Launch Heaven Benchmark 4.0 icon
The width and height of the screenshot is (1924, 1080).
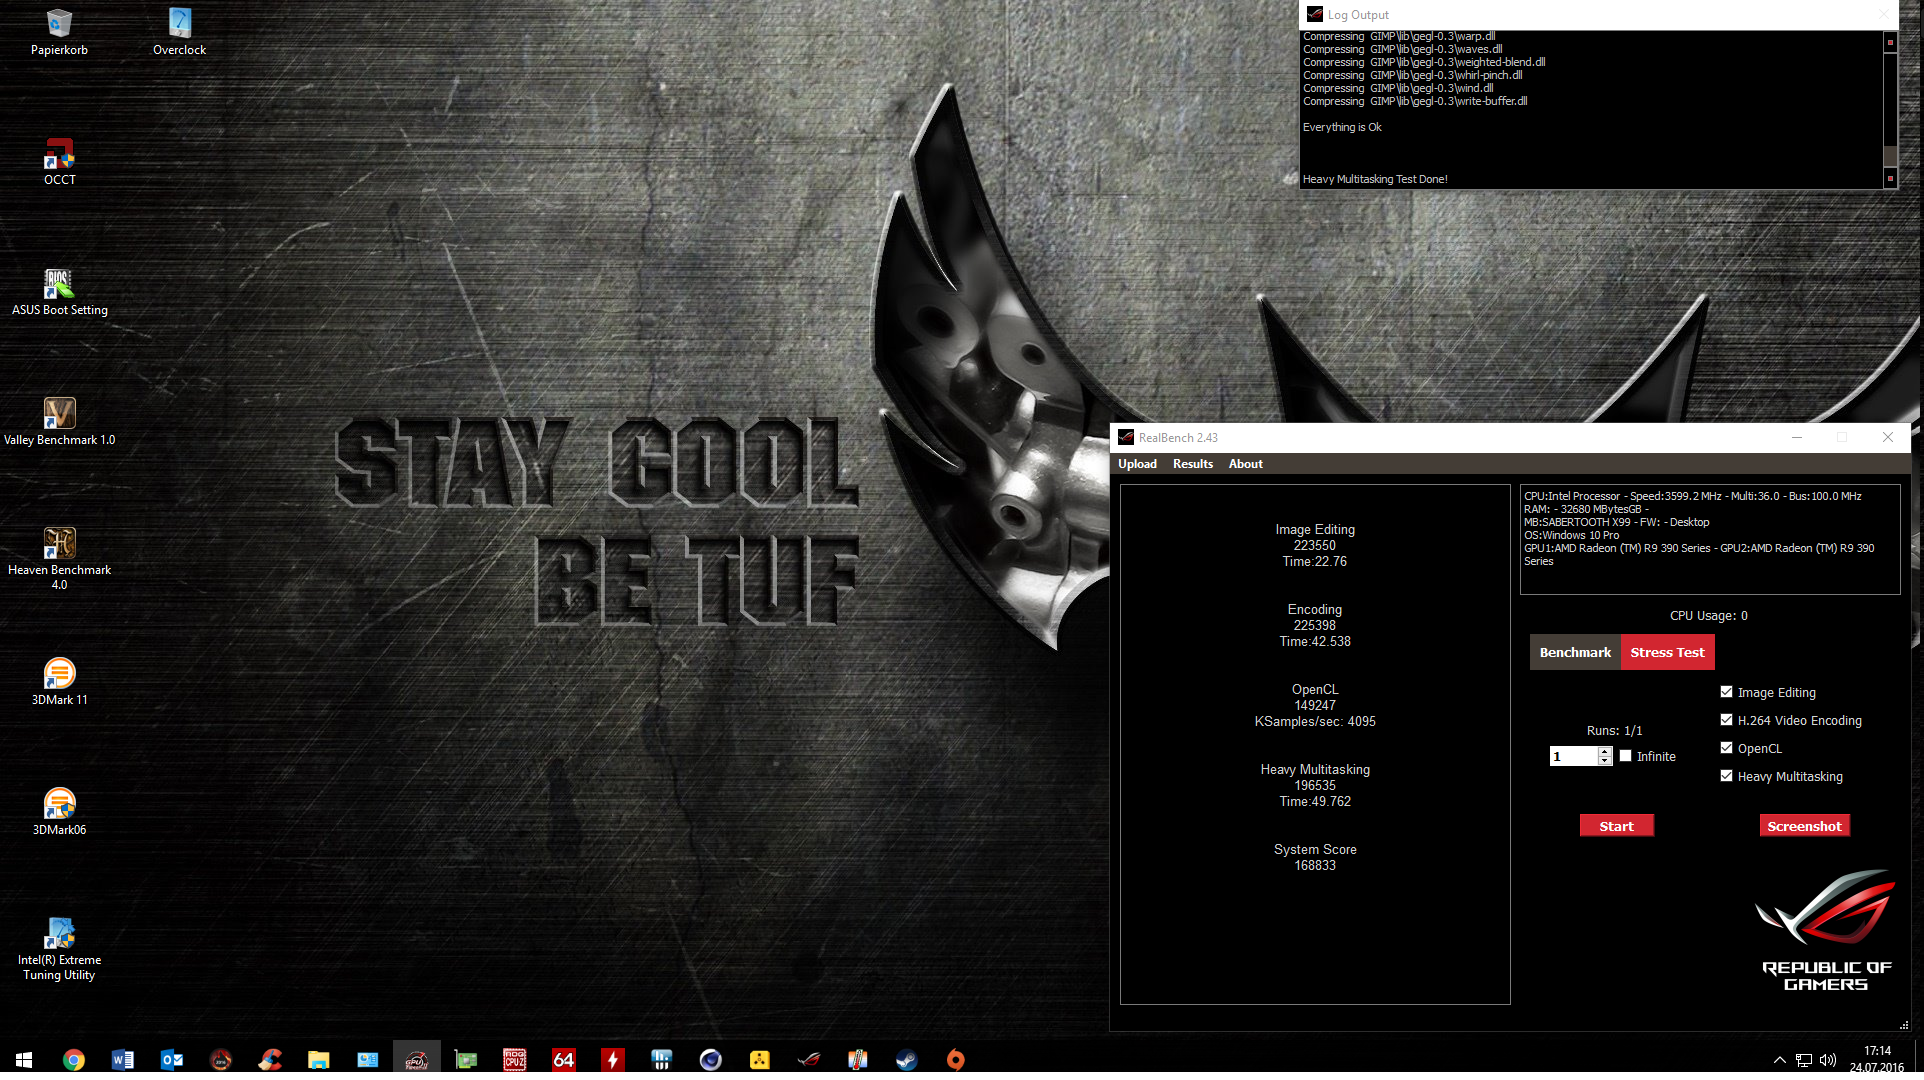59,558
